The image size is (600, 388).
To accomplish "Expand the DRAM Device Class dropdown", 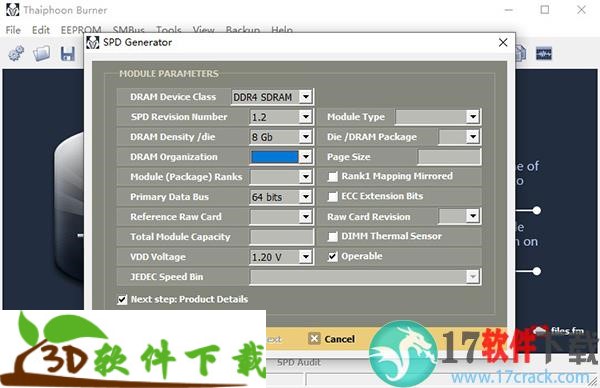I will (305, 97).
